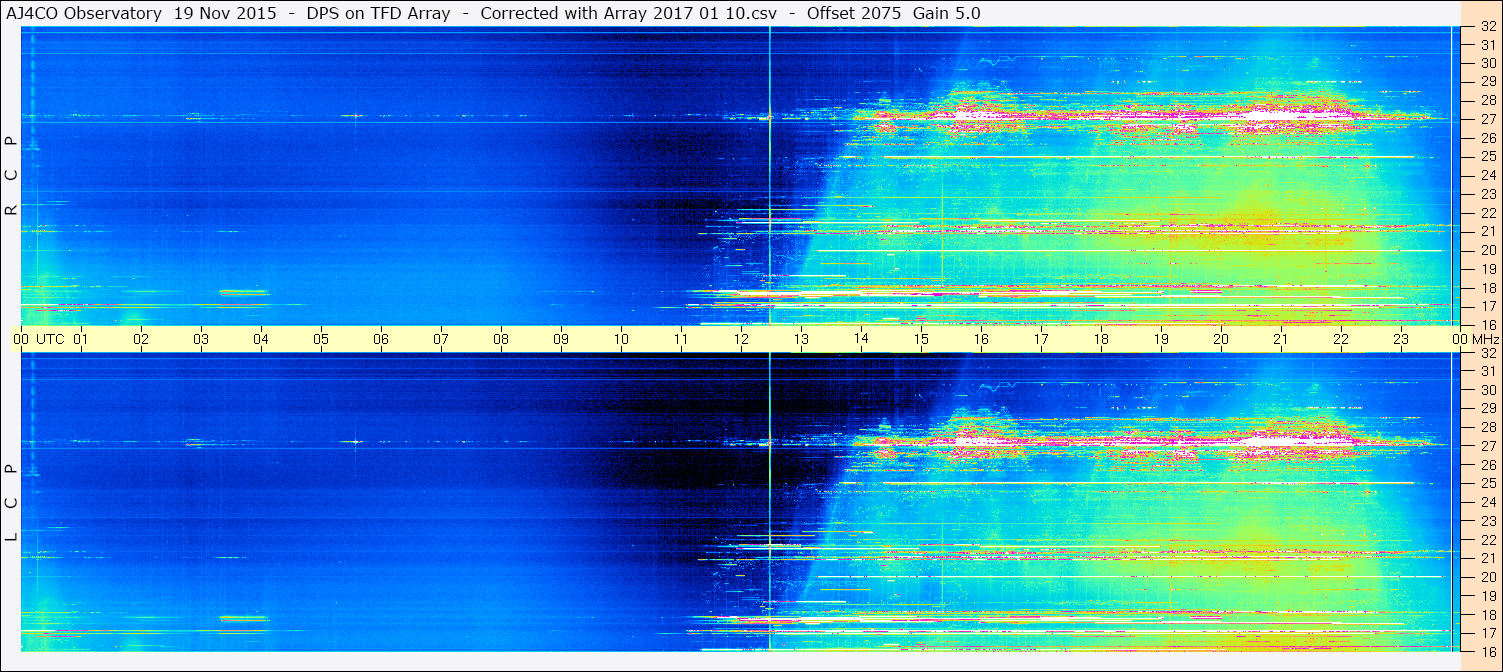Select the "DPS on TFD Array" title text

coord(376,13)
